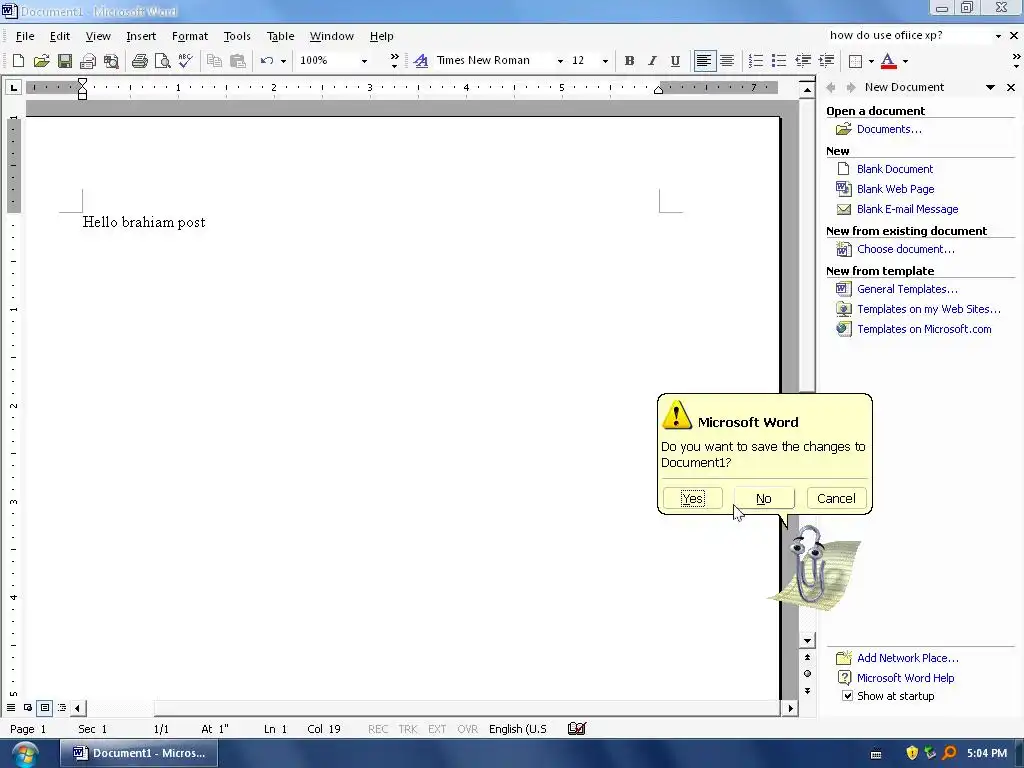This screenshot has height=768, width=1024.
Task: Open the Tools menu
Action: 237,36
